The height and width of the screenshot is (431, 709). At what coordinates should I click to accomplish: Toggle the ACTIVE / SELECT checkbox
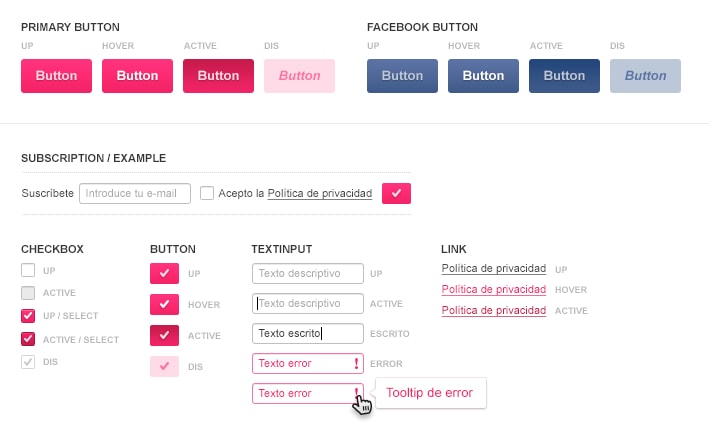28,339
